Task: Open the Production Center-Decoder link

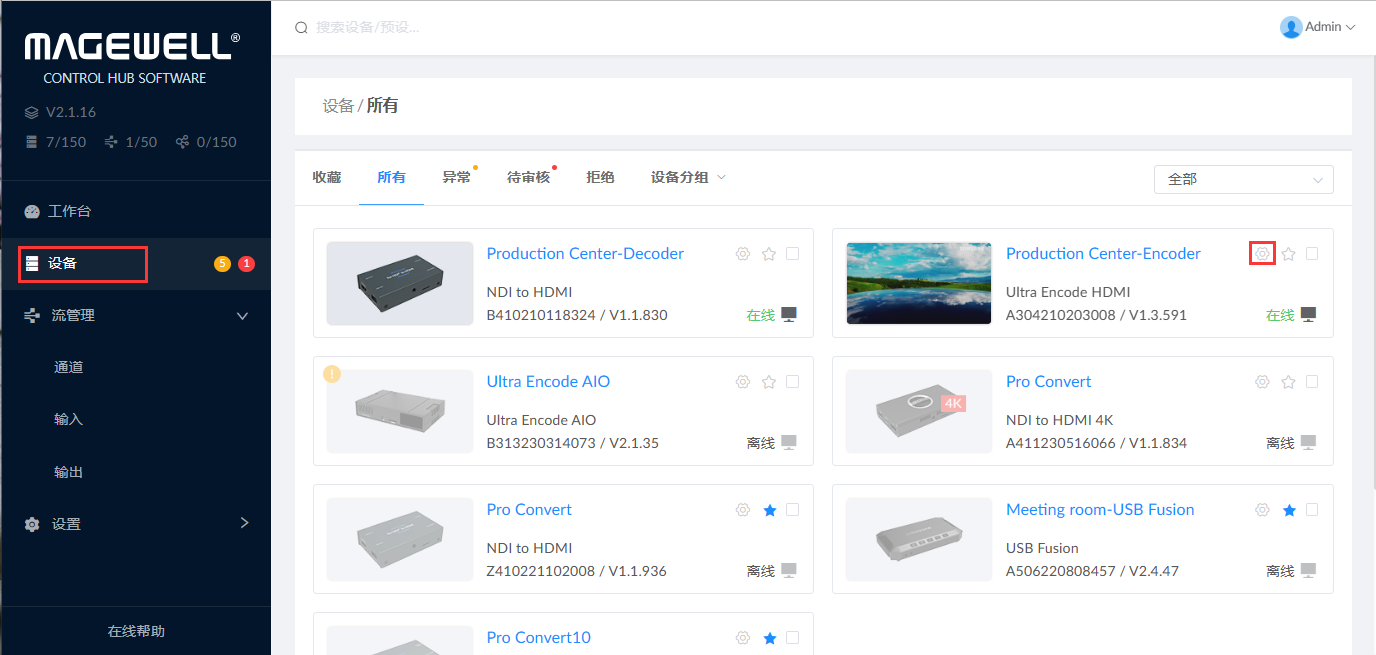Action: (x=585, y=254)
